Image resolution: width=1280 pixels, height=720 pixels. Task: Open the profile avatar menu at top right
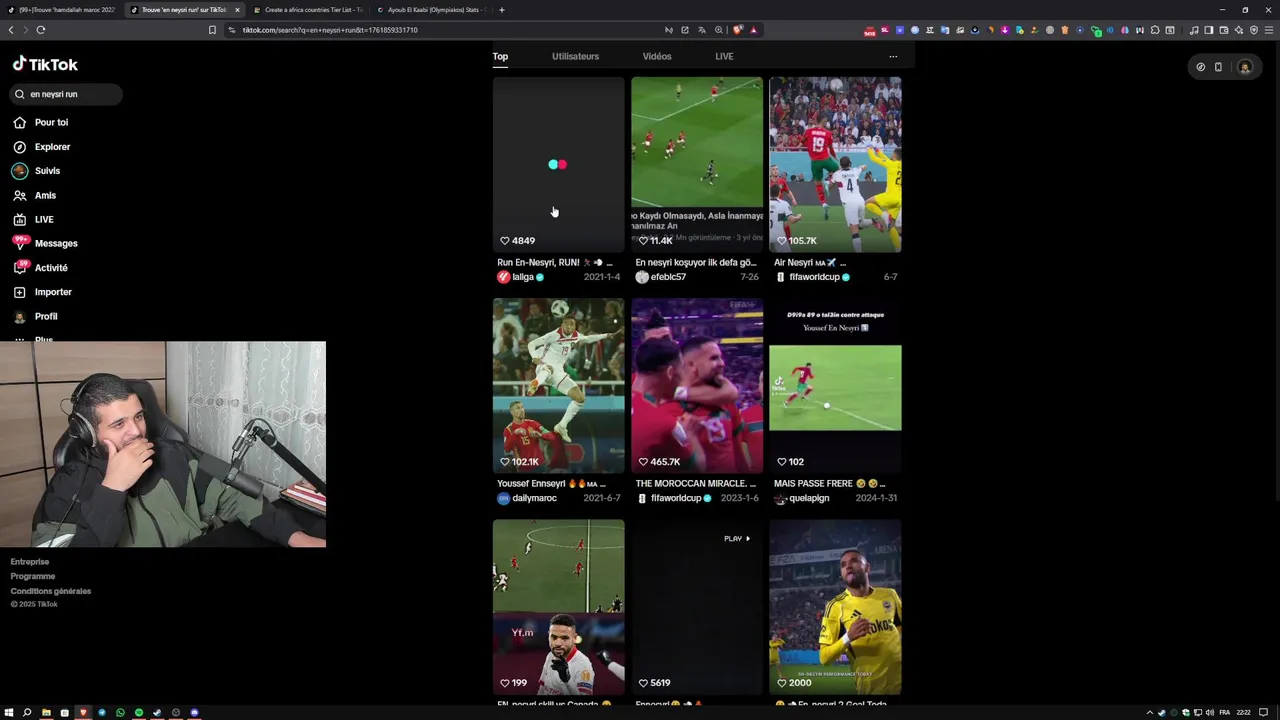[1245, 67]
